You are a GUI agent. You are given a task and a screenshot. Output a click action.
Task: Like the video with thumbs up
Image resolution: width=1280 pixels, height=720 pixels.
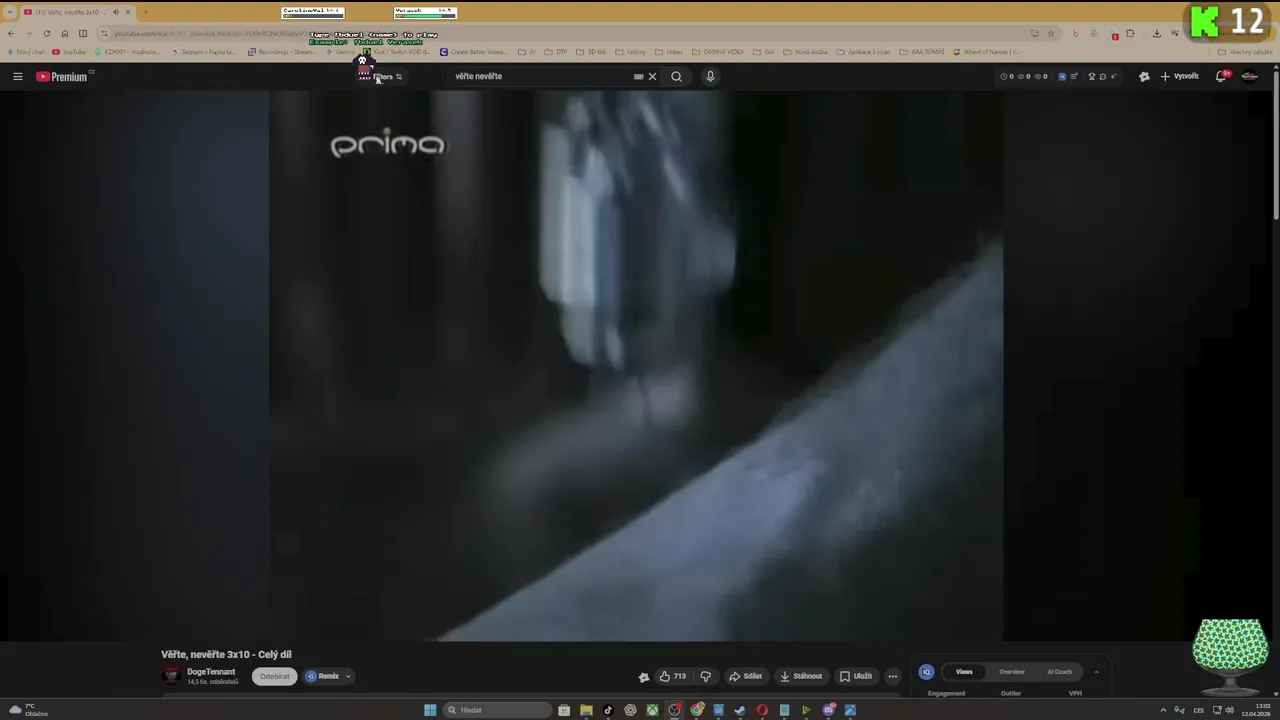tap(672, 676)
